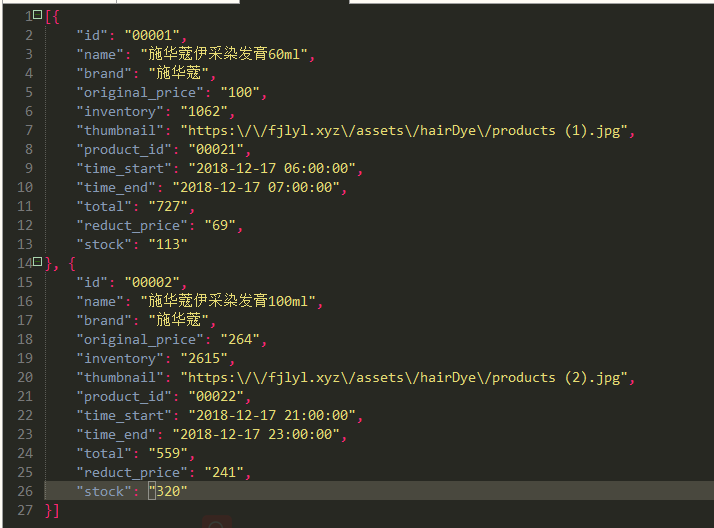Viewport: 714px width, 528px height.
Task: Click the "stock" key on line 26
Action: coord(104,492)
